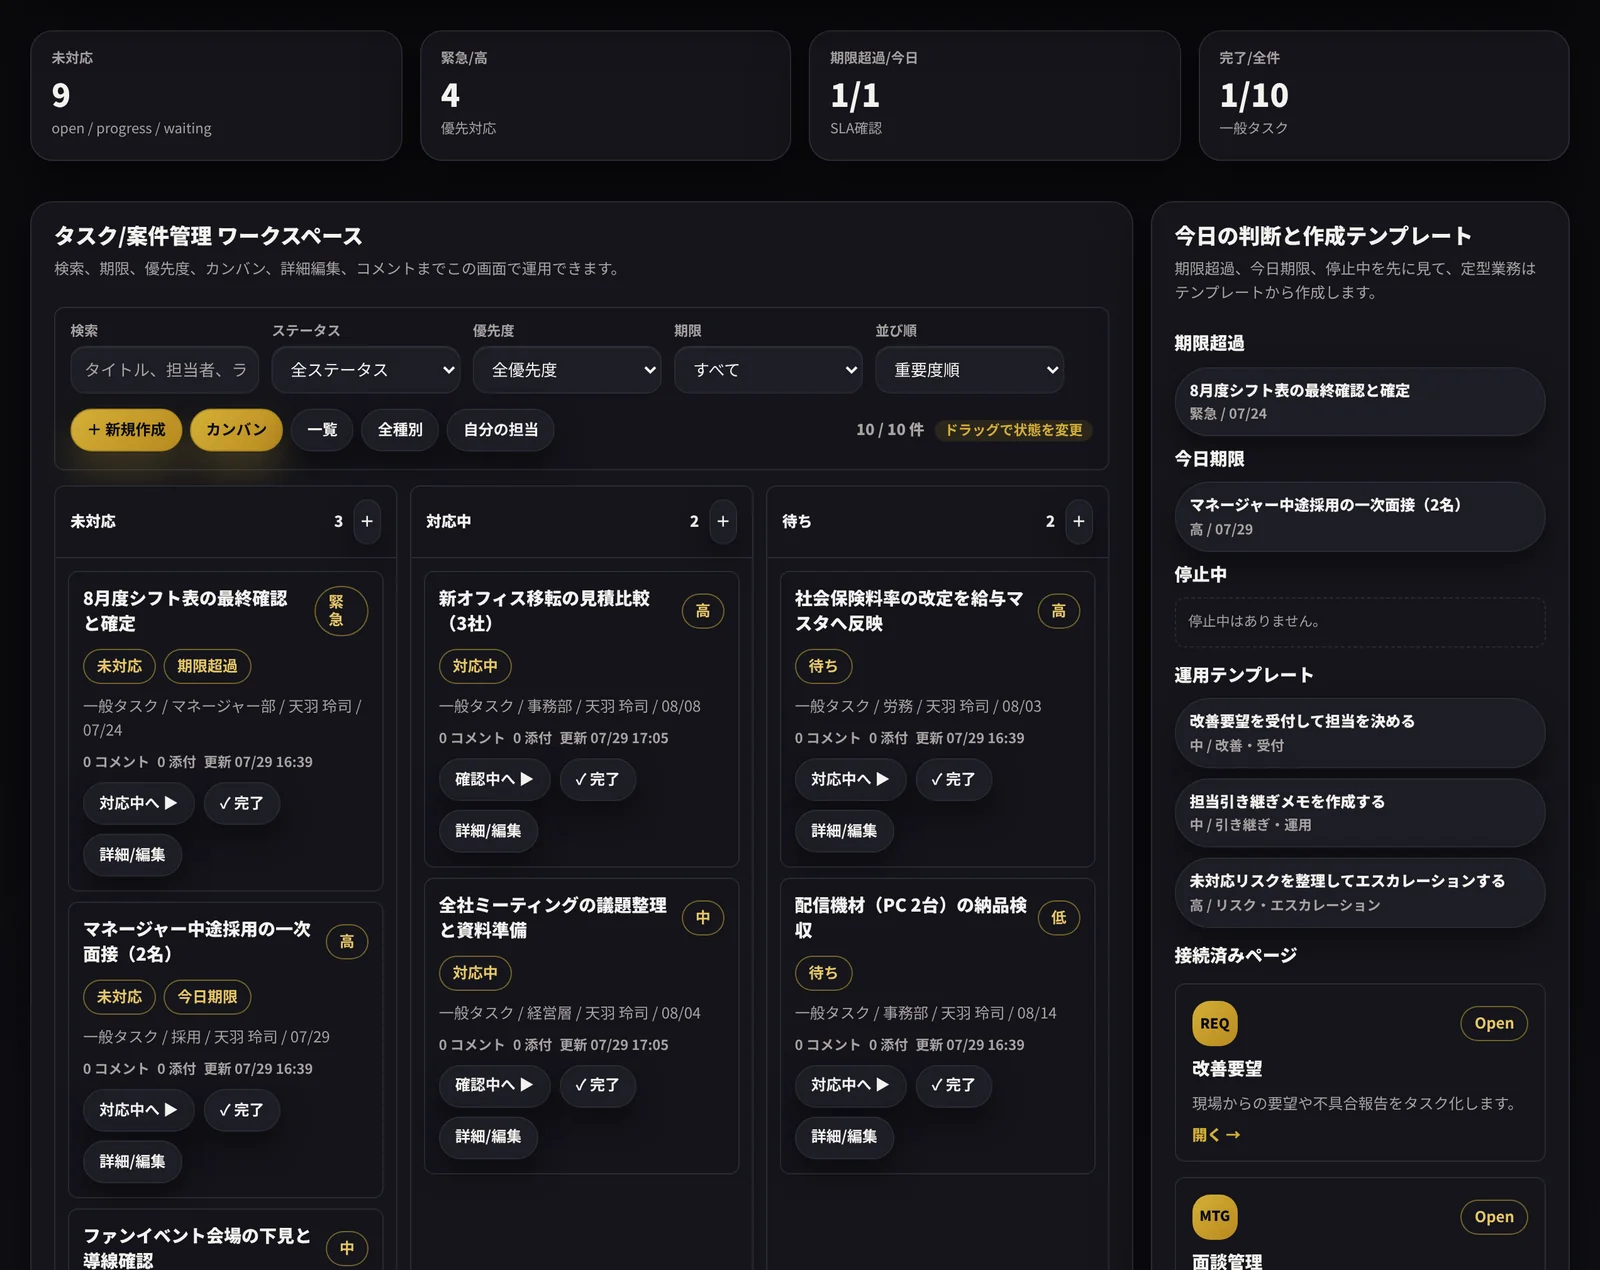Open 詳細/編集 for マネージャー中途採用 card

(132, 1162)
